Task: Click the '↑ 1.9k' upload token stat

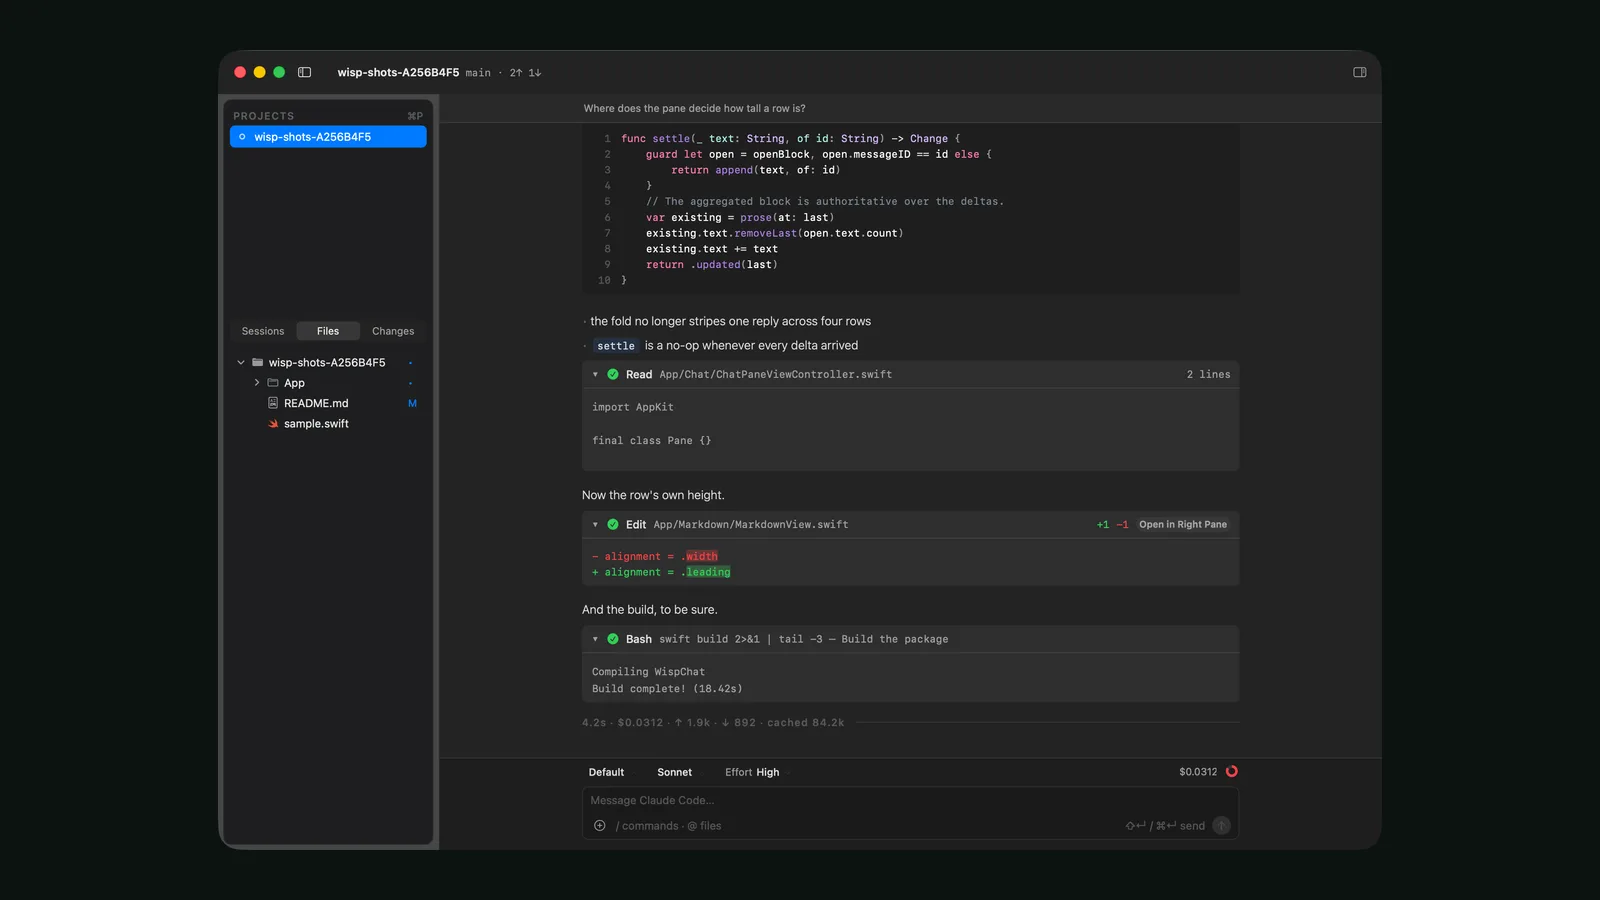Action: pos(692,722)
